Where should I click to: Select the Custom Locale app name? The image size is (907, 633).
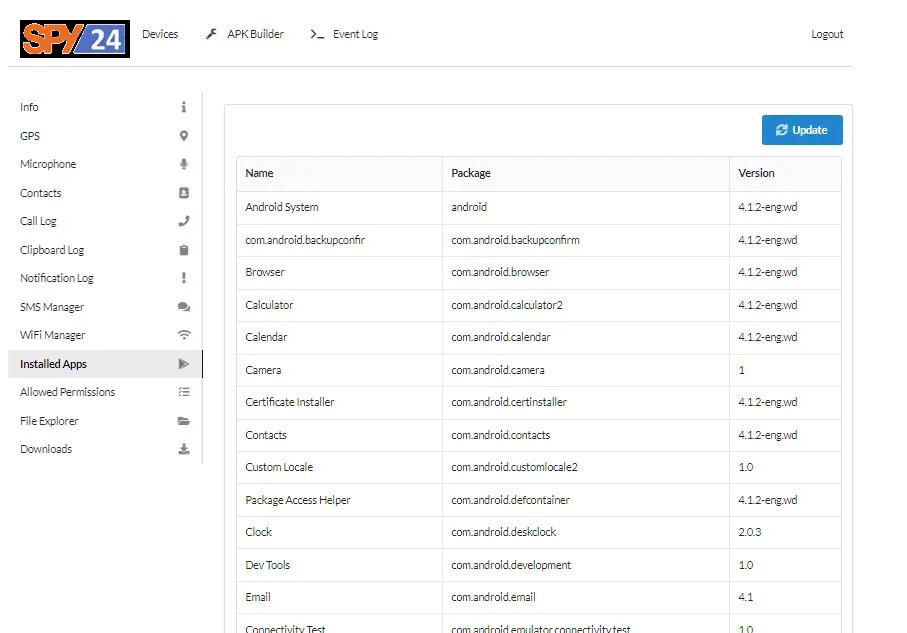coord(279,467)
